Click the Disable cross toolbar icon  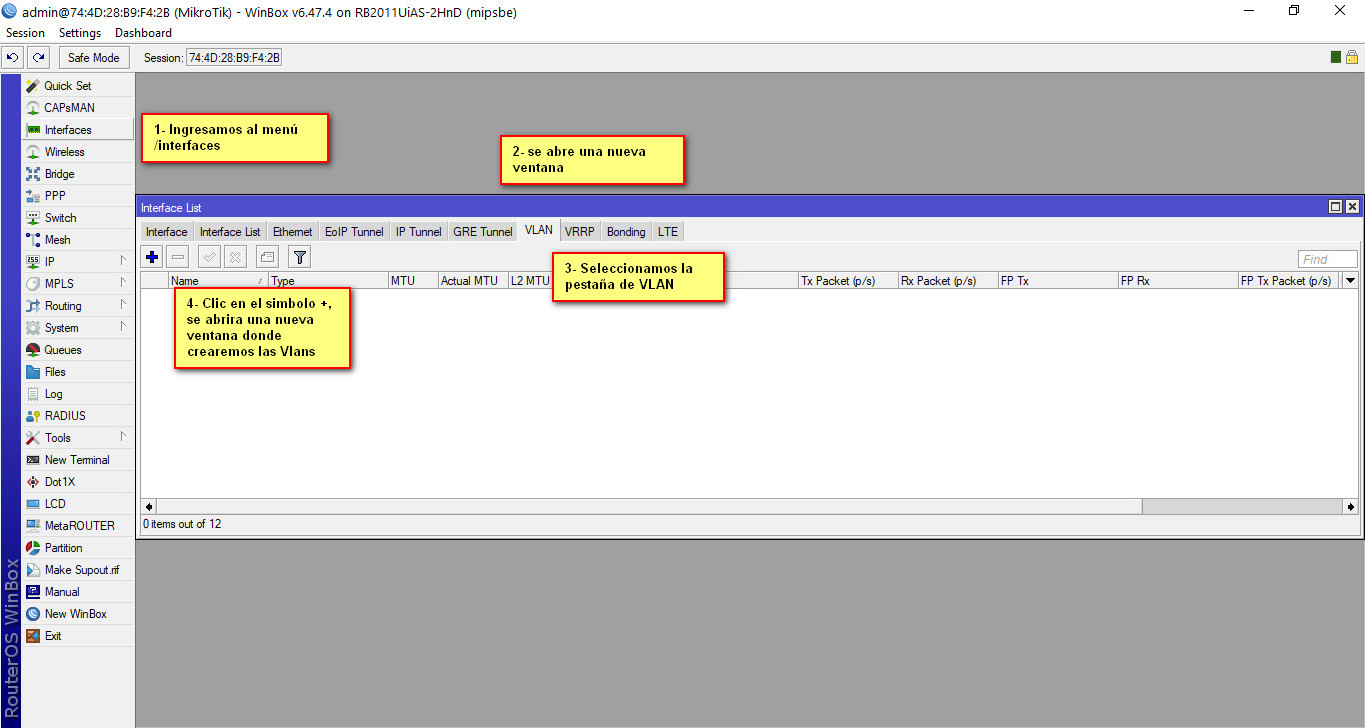pos(235,257)
